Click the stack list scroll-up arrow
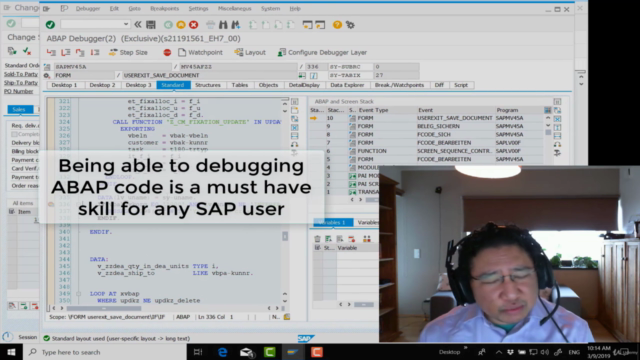The image size is (640, 360). point(548,118)
